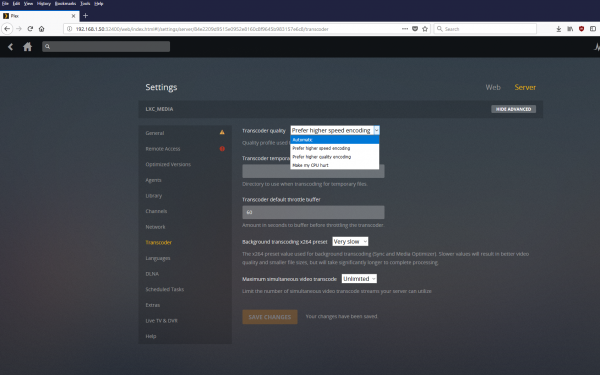600x375 pixels.
Task: Choose Prefer higher speed encoding option
Action: [335, 148]
